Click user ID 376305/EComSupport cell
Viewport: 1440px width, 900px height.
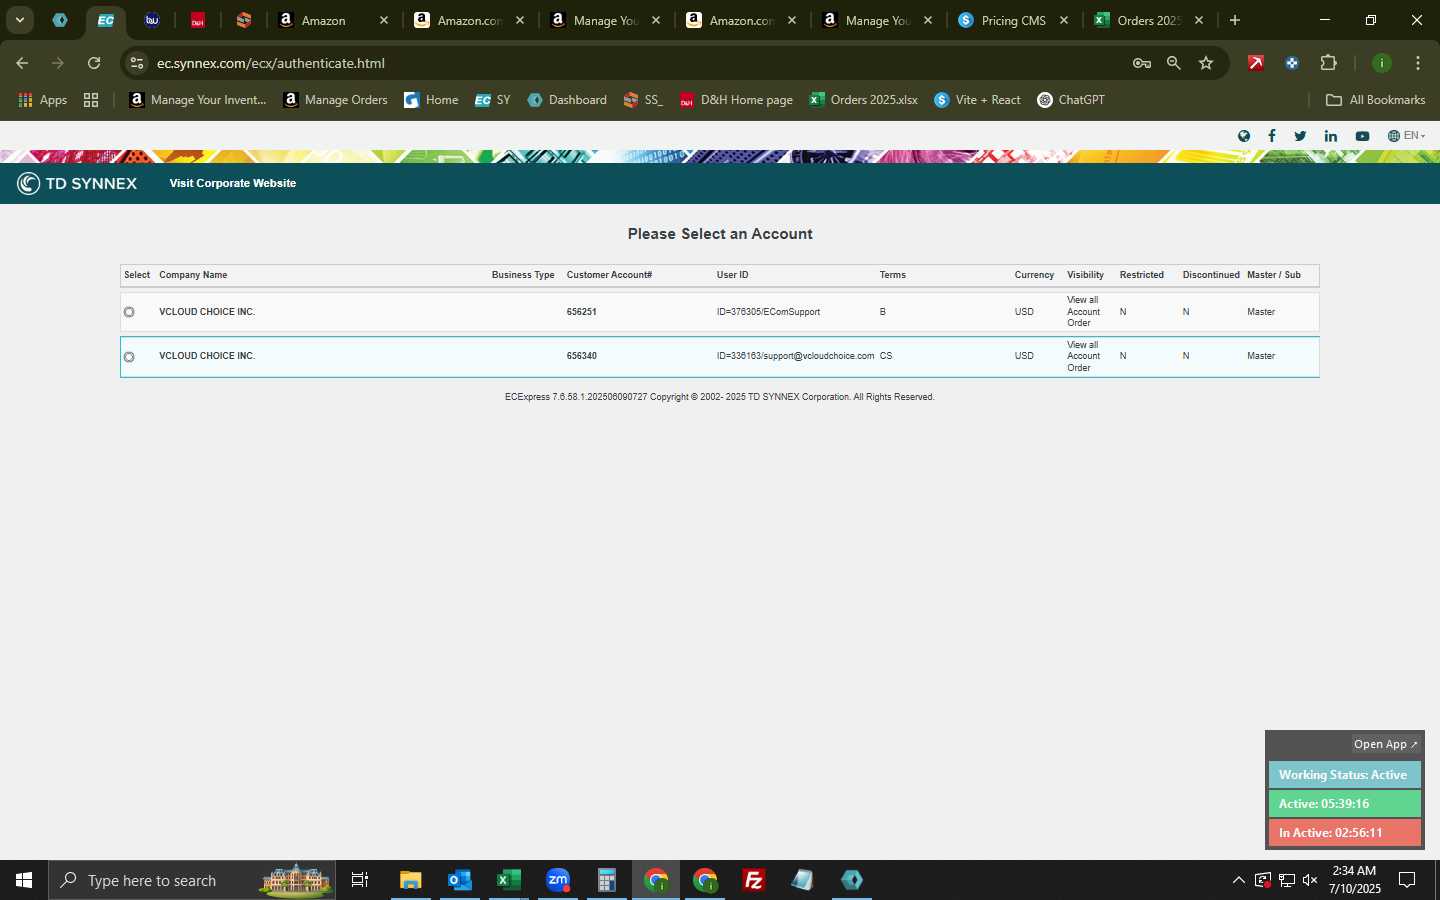click(x=768, y=312)
